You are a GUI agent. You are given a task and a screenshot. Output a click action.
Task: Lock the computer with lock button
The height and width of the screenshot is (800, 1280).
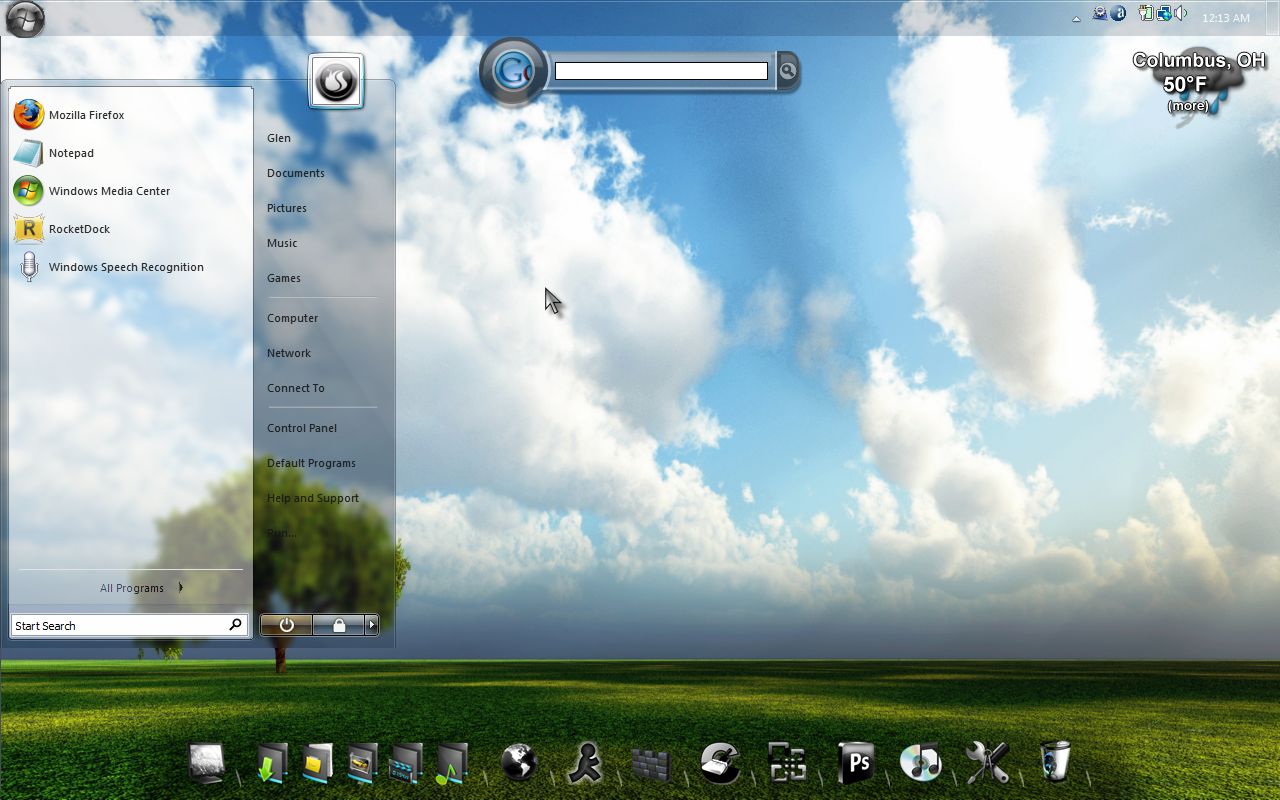(339, 625)
